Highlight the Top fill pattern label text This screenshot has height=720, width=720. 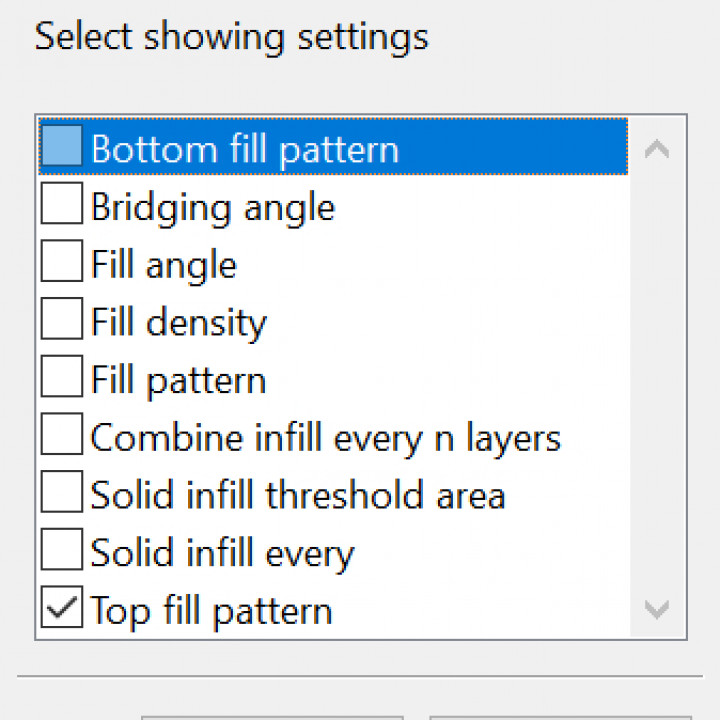coord(212,610)
